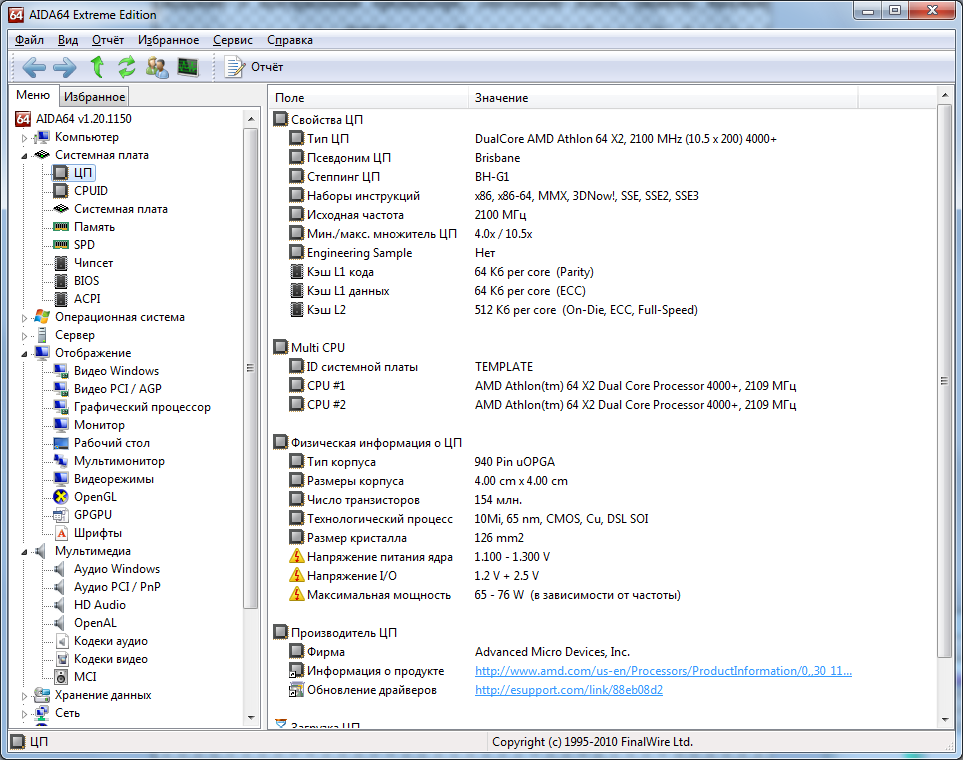Screen dimensions: 963x760
Task: Switch to the Меню tab
Action: pyautogui.click(x=33, y=95)
